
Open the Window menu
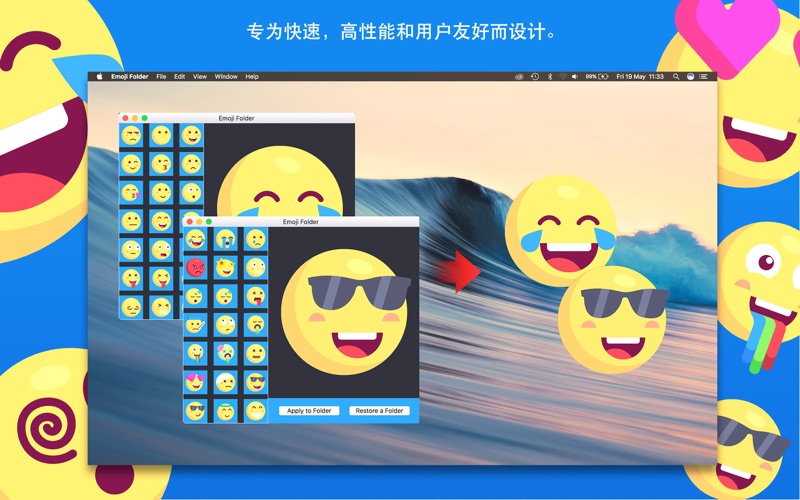pyautogui.click(x=226, y=77)
